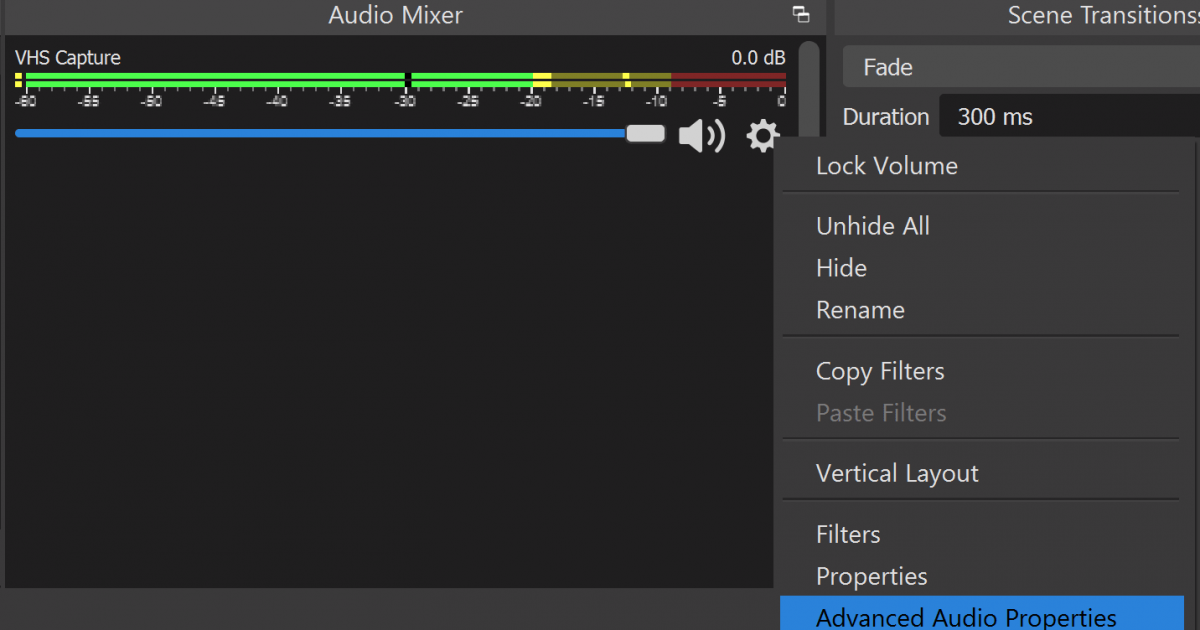
Task: Select Hide in the context menu
Action: [841, 268]
